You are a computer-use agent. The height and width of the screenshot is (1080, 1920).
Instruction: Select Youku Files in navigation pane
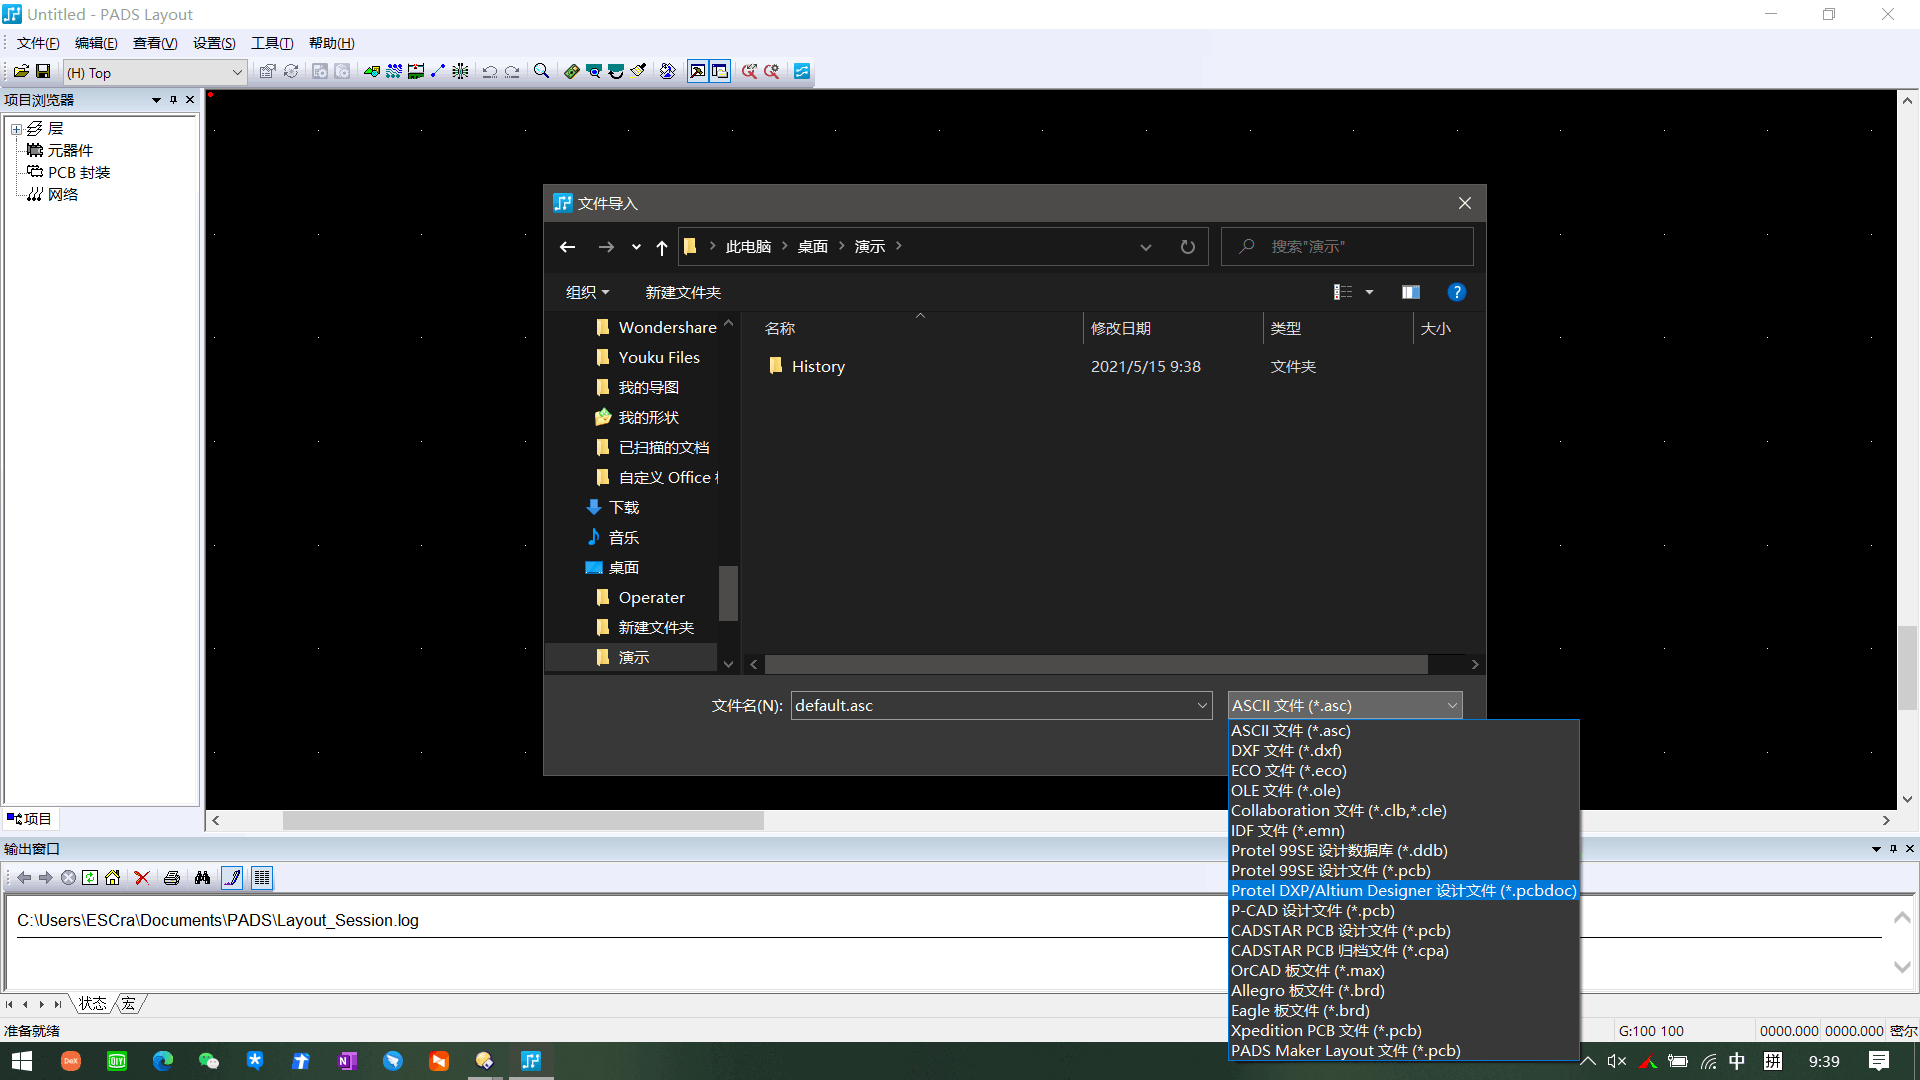pos(659,357)
